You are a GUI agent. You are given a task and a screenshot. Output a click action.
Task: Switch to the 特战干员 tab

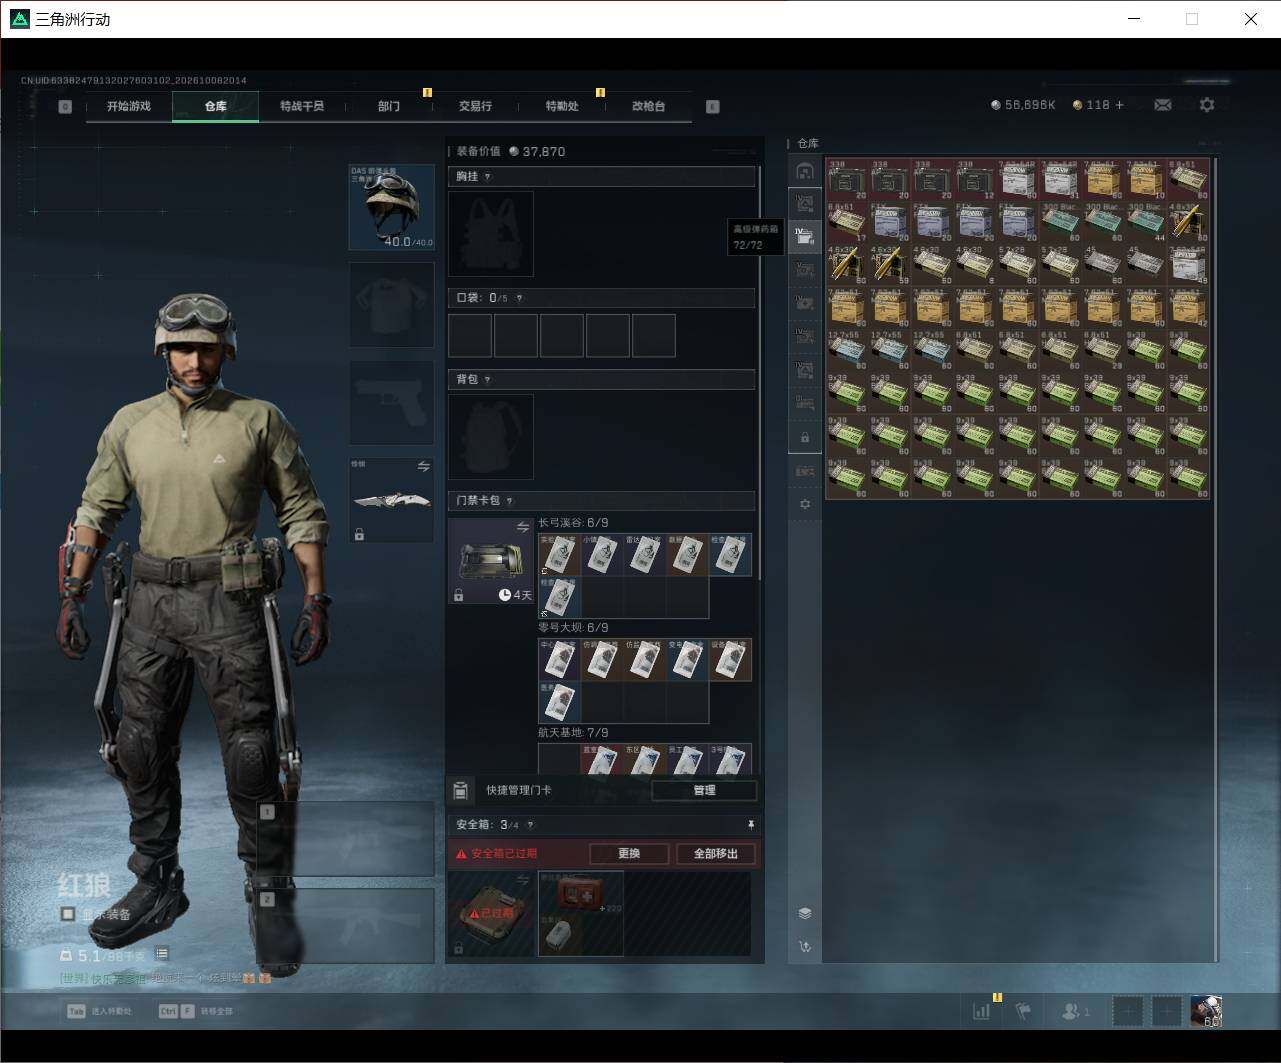pos(302,106)
